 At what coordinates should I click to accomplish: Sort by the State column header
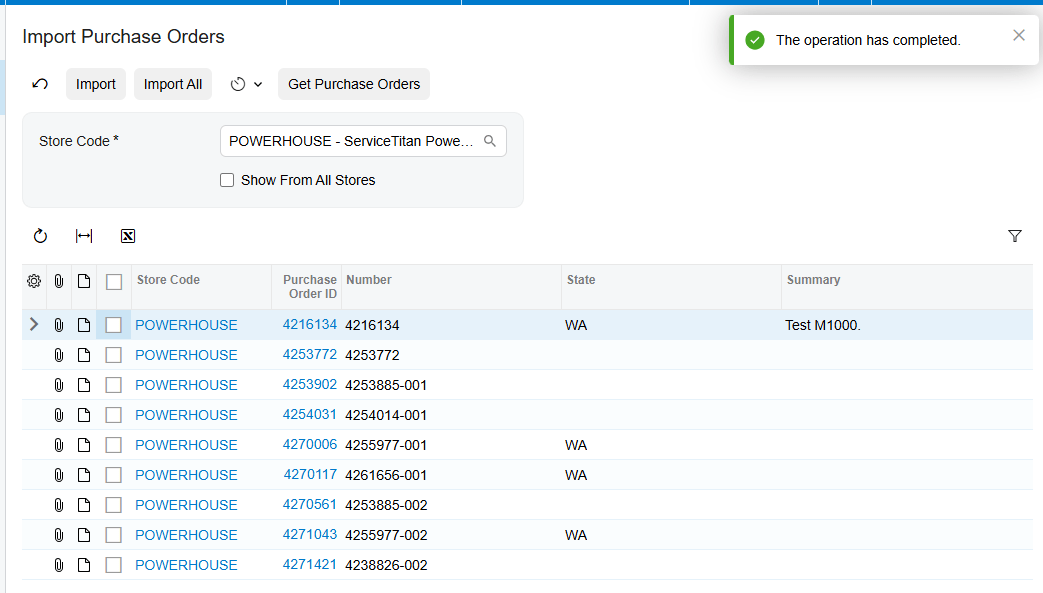coord(581,280)
